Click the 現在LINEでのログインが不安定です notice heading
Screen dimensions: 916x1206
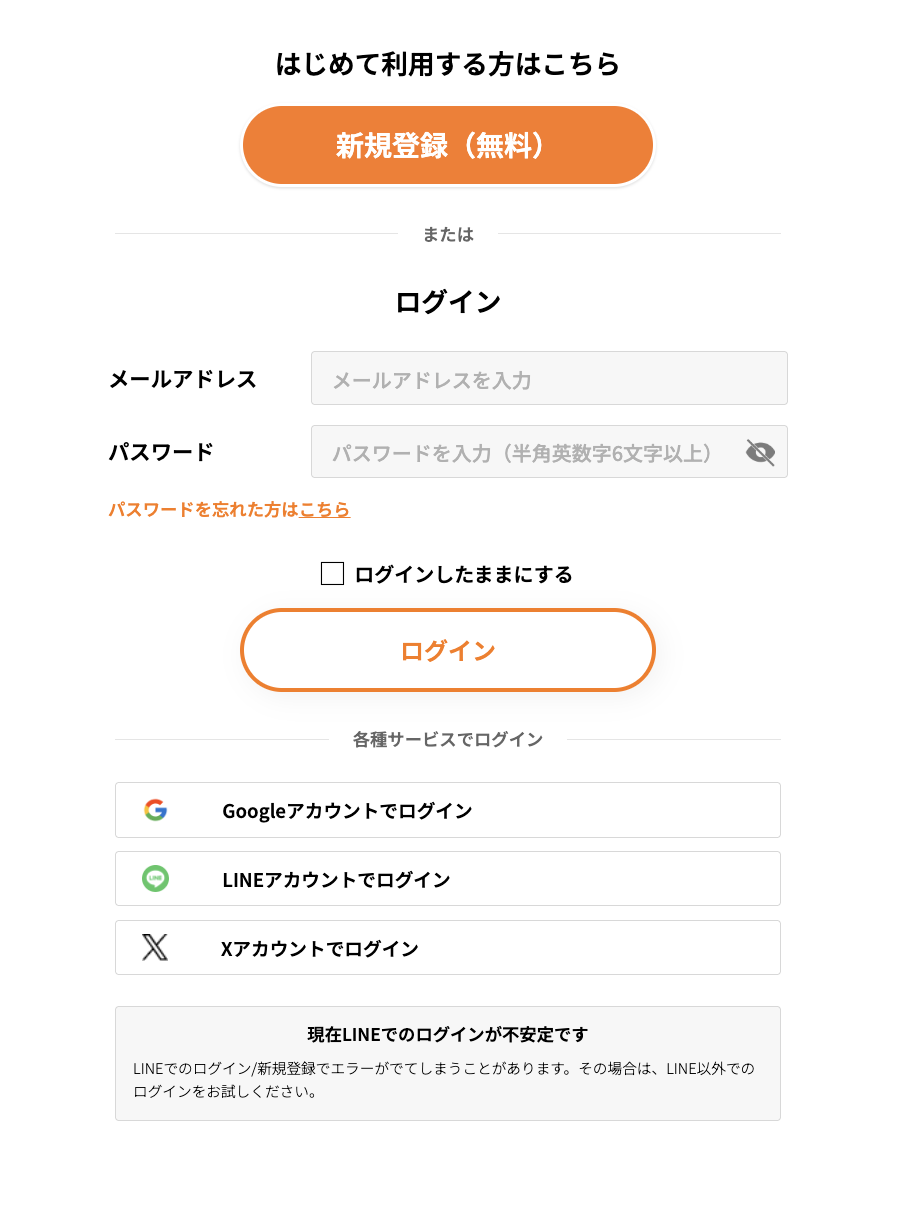pos(448,1034)
